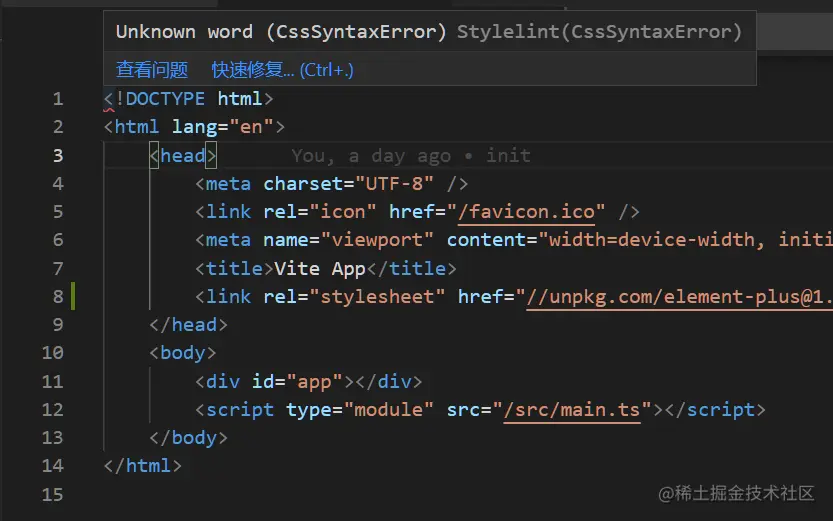Click the type="module" attribute

360,410
